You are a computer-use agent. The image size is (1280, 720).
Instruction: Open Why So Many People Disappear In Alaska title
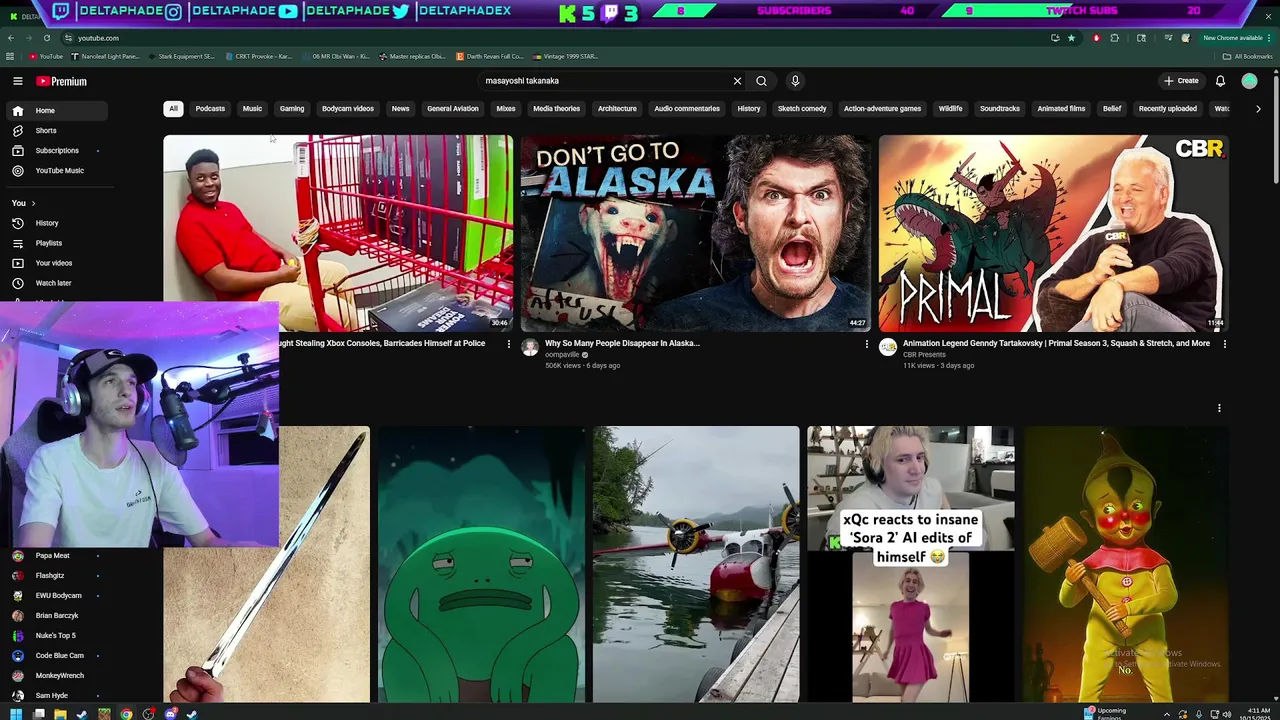(x=622, y=343)
